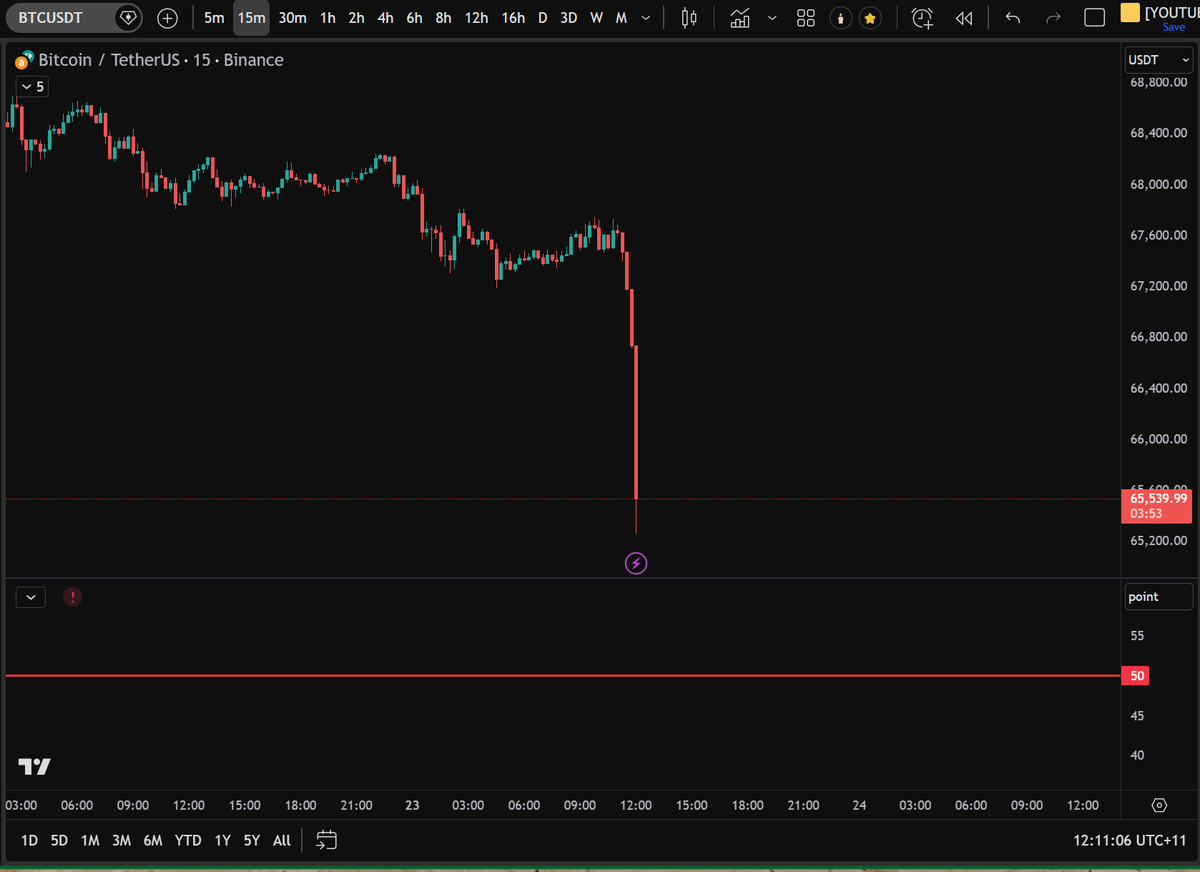
Task: Select the W weekly interval
Action: click(597, 18)
